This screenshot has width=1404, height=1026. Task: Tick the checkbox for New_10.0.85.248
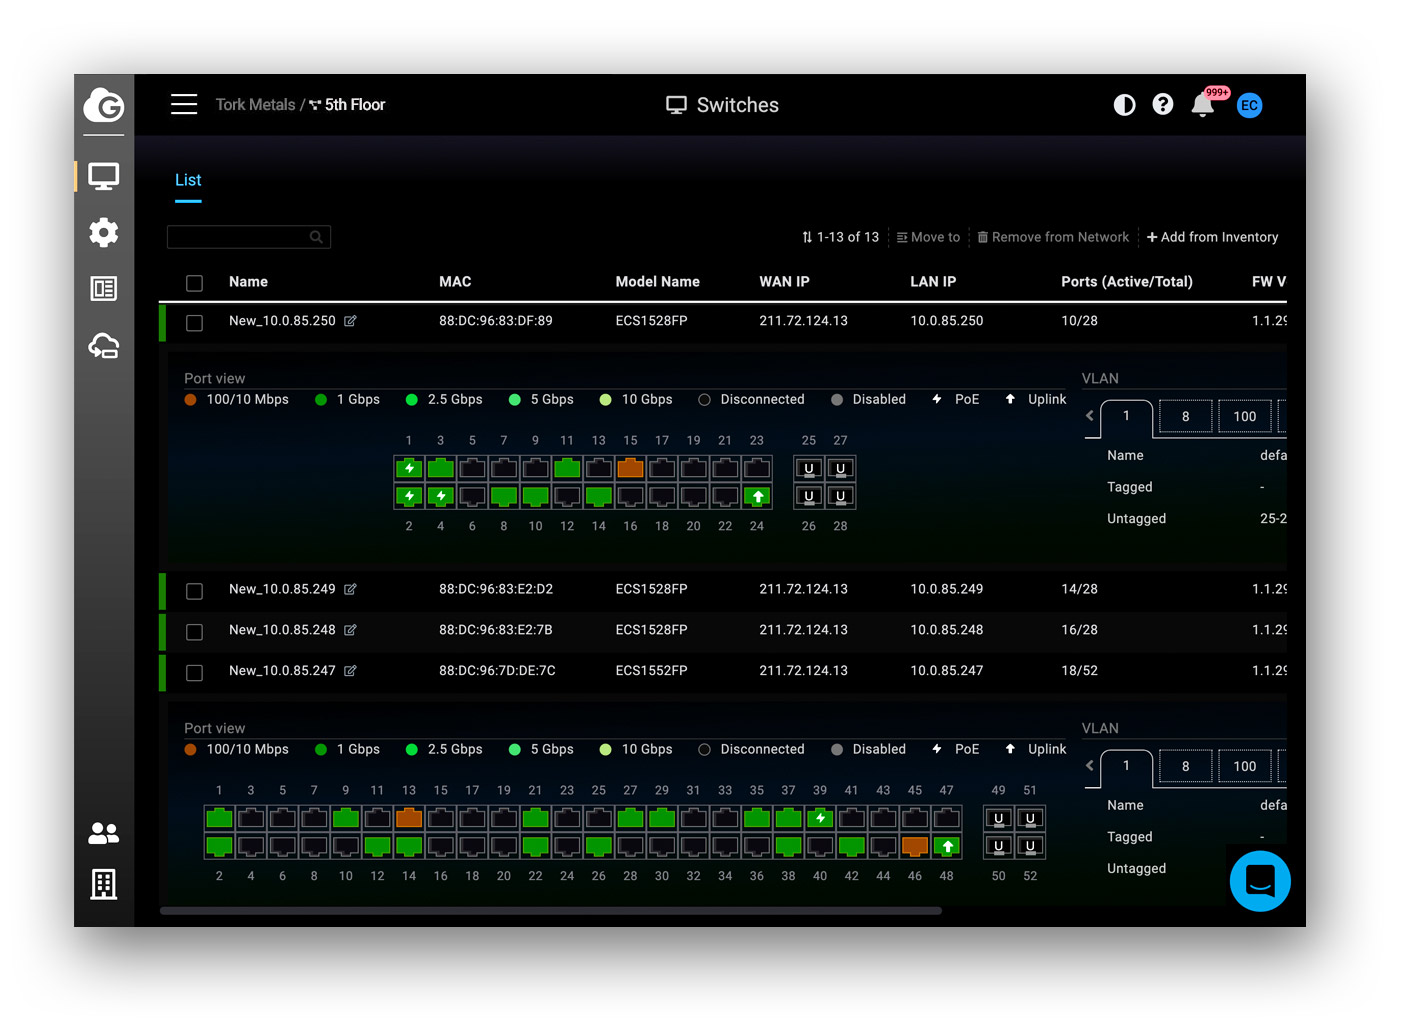tap(195, 631)
